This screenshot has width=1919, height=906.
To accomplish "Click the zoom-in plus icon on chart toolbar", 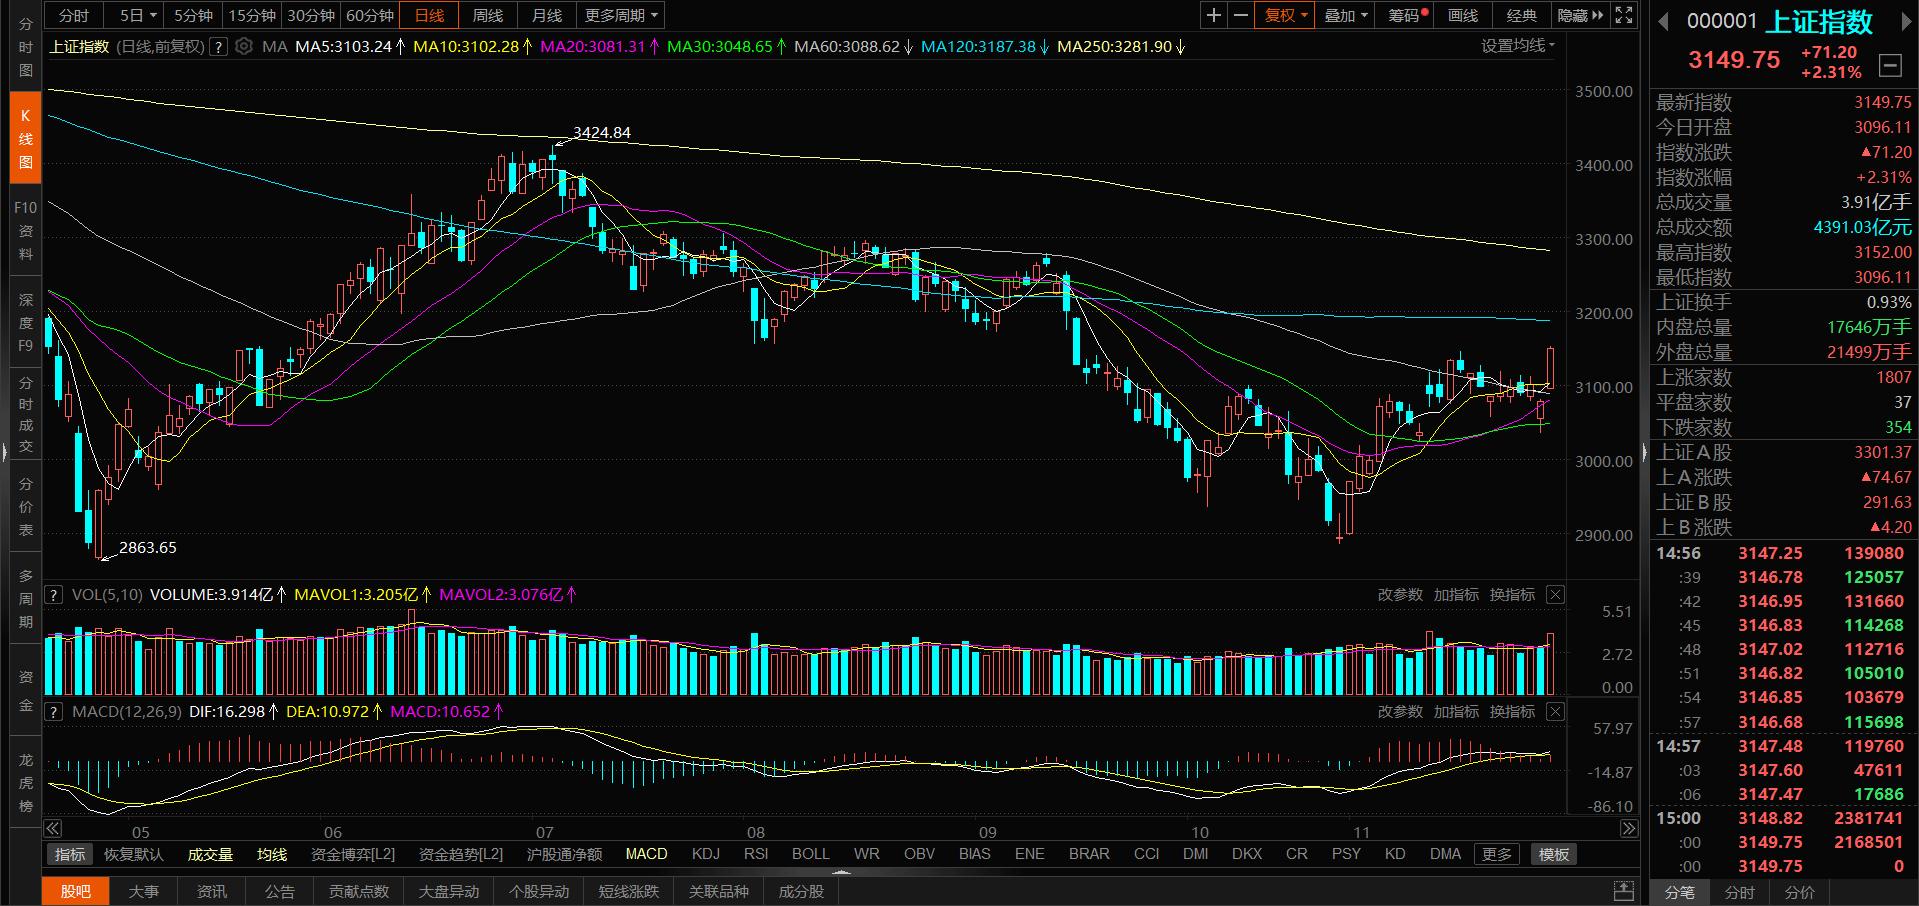I will pos(1213,15).
